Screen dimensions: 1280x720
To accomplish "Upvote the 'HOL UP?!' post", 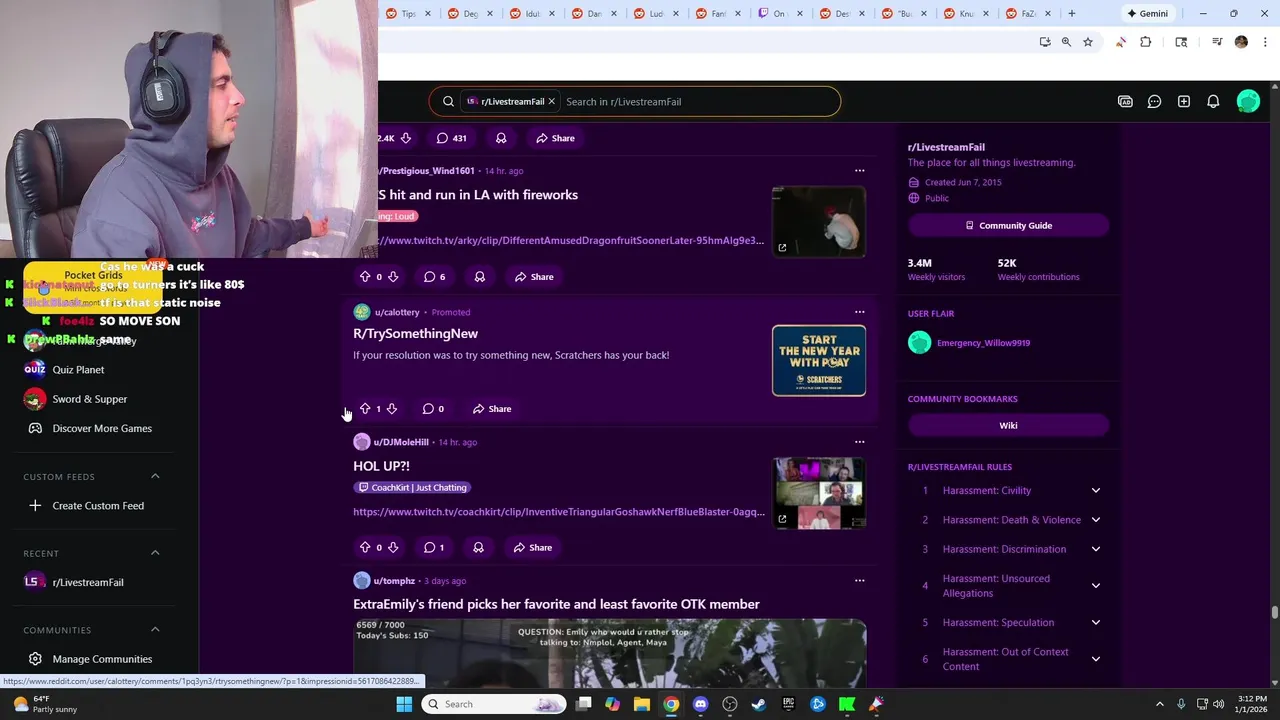I will 365,547.
